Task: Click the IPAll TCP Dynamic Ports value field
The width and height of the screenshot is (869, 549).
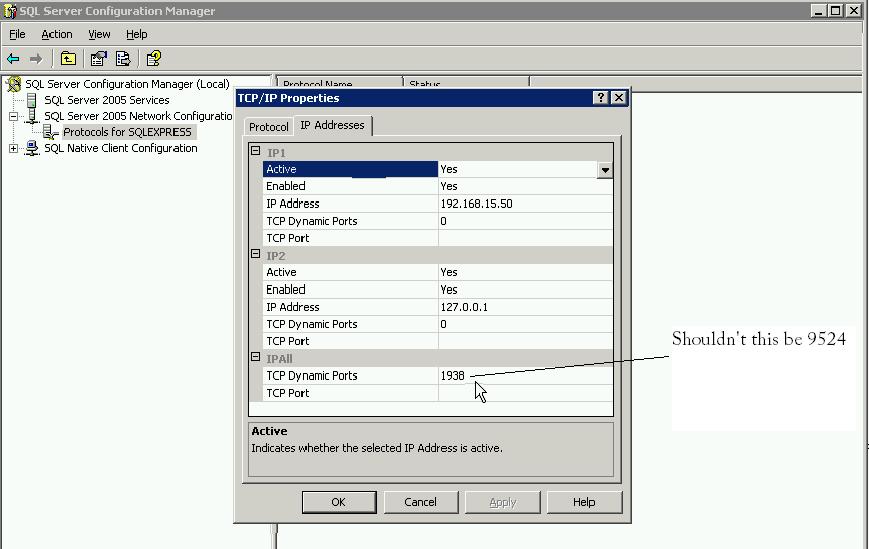Action: click(x=524, y=376)
